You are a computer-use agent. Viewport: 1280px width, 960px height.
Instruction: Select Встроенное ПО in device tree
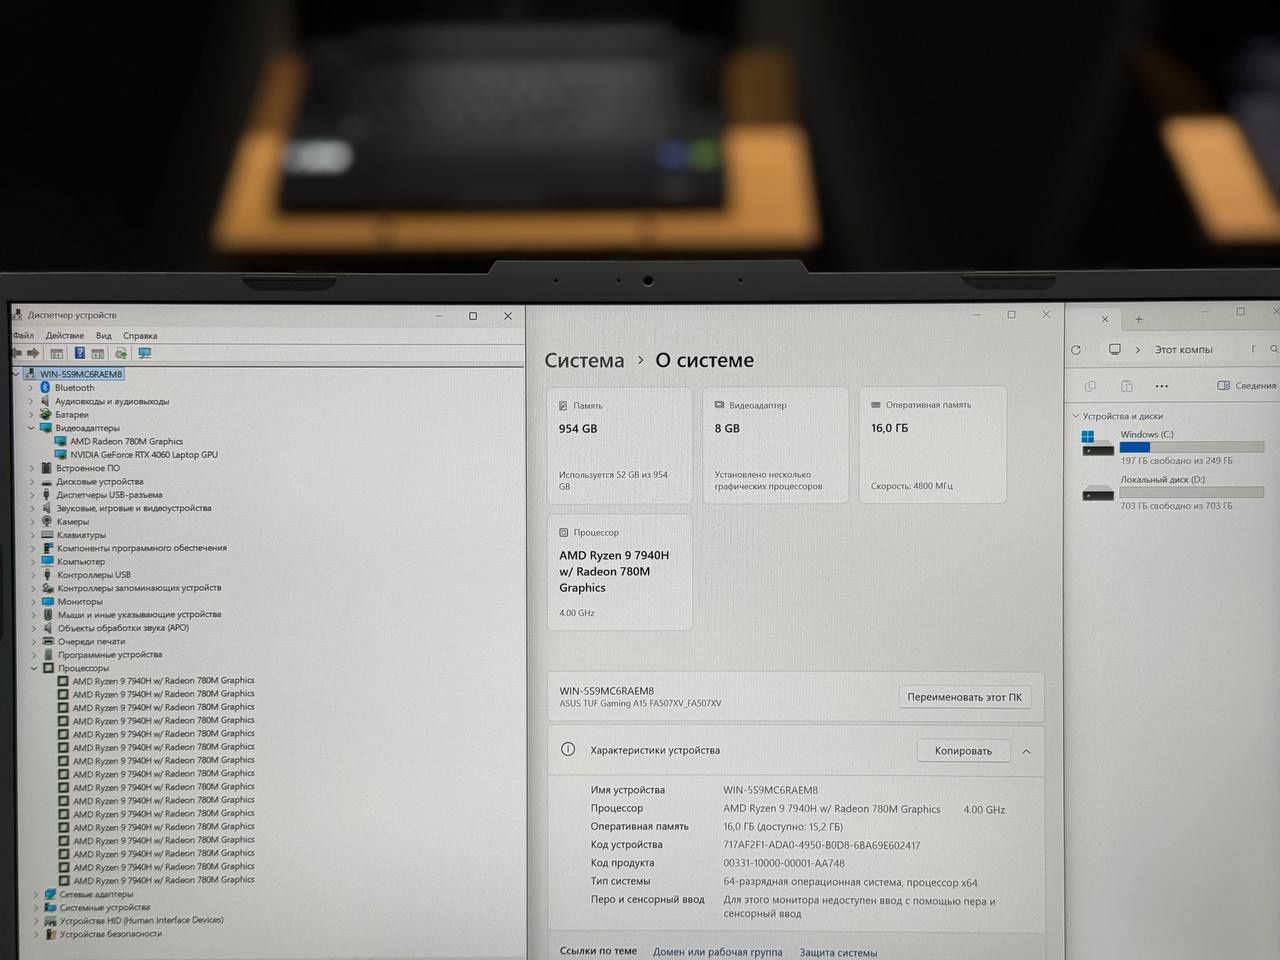(88, 468)
